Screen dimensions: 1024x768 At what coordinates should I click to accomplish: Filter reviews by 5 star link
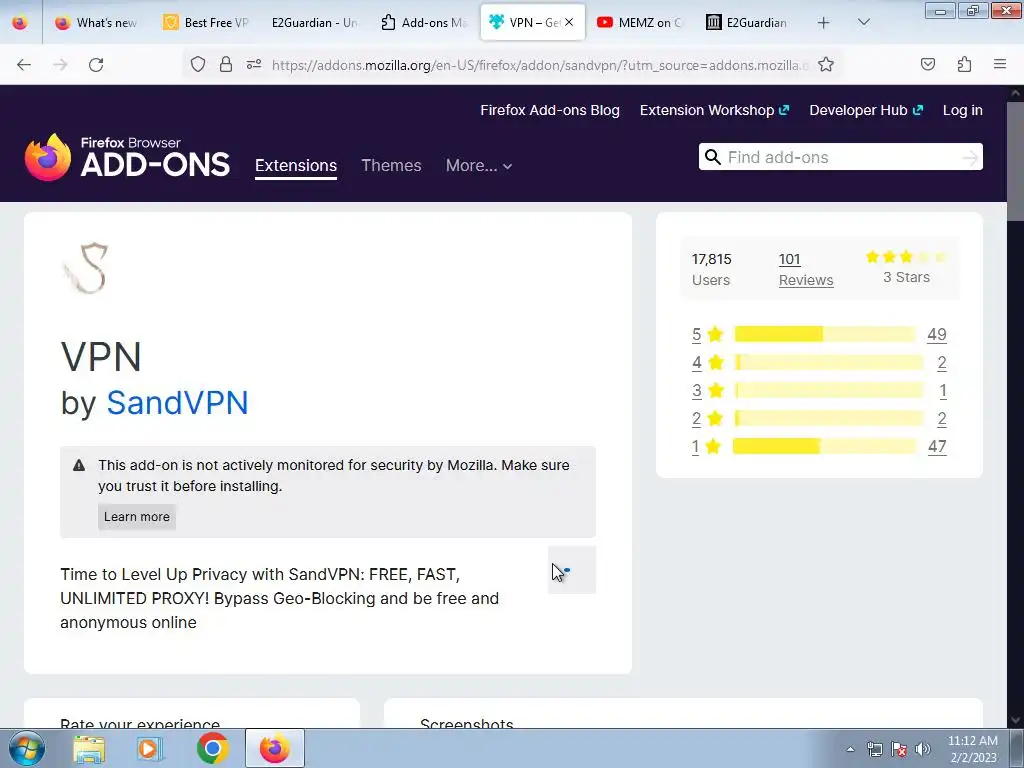[x=707, y=334]
